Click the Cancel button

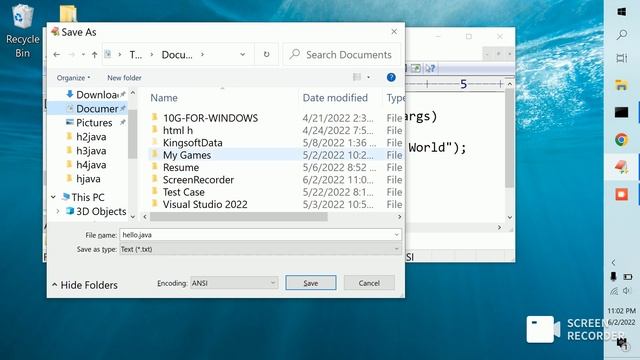[x=369, y=283]
